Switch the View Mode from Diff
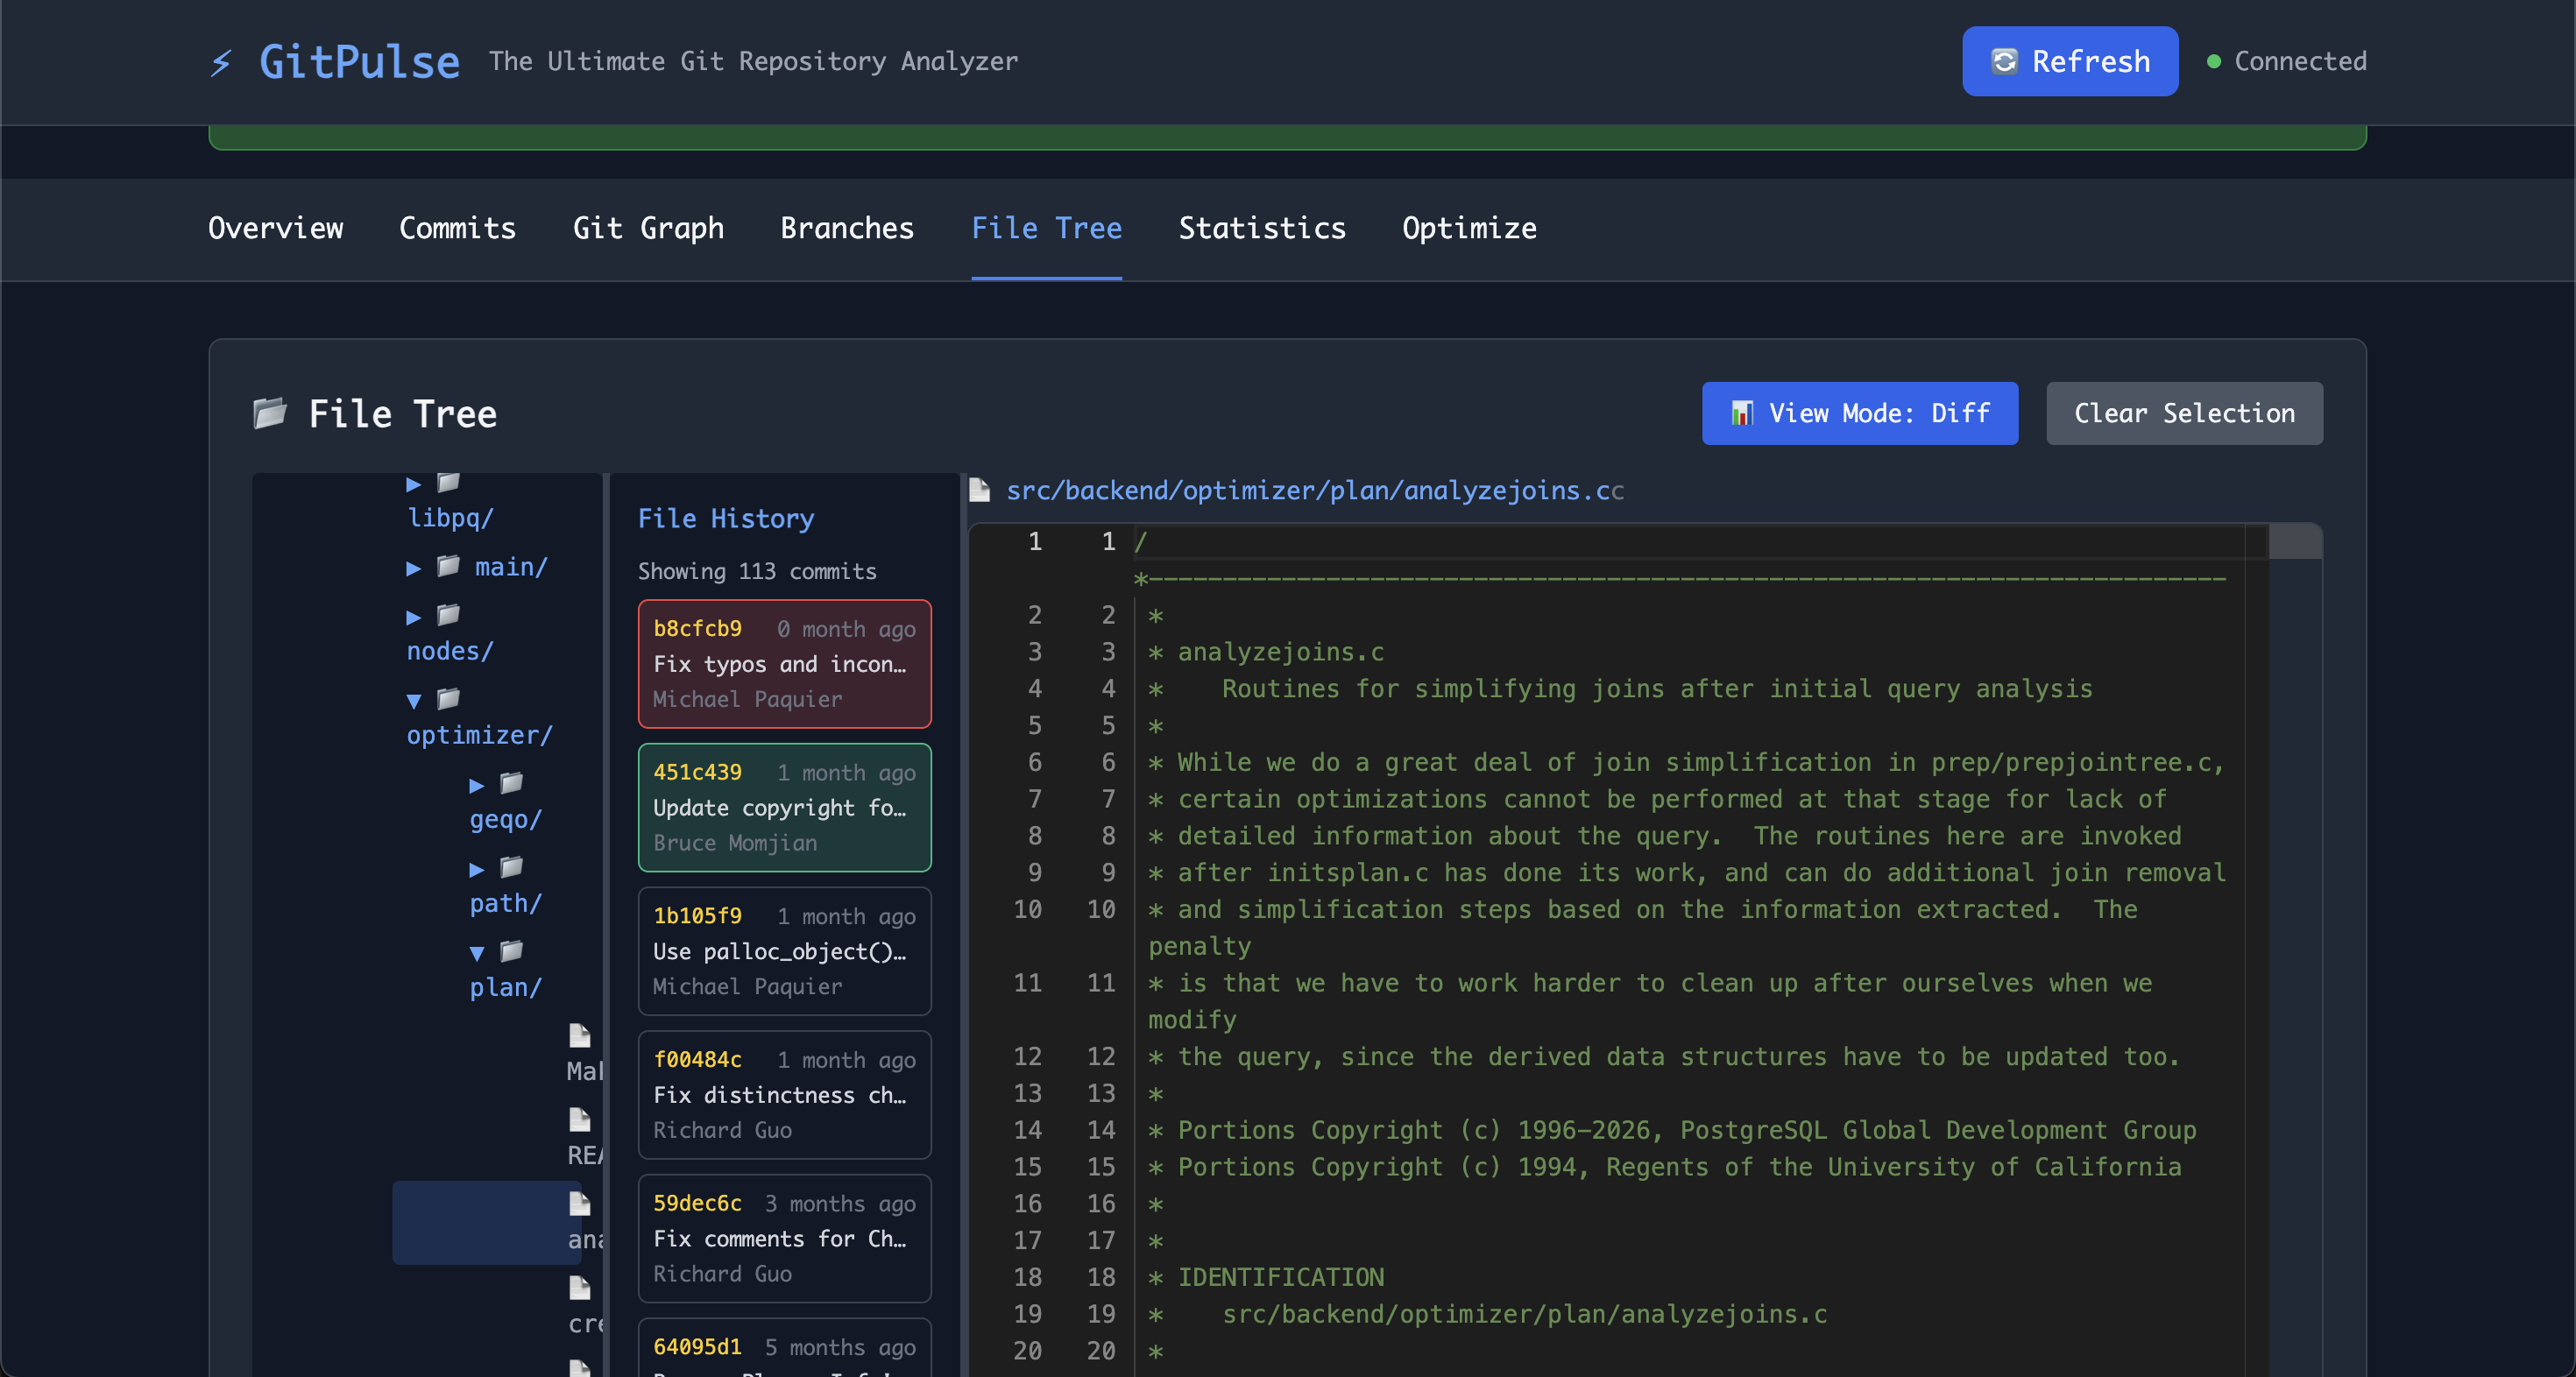Screen dimensions: 2576x1377 pyautogui.click(x=1859, y=413)
